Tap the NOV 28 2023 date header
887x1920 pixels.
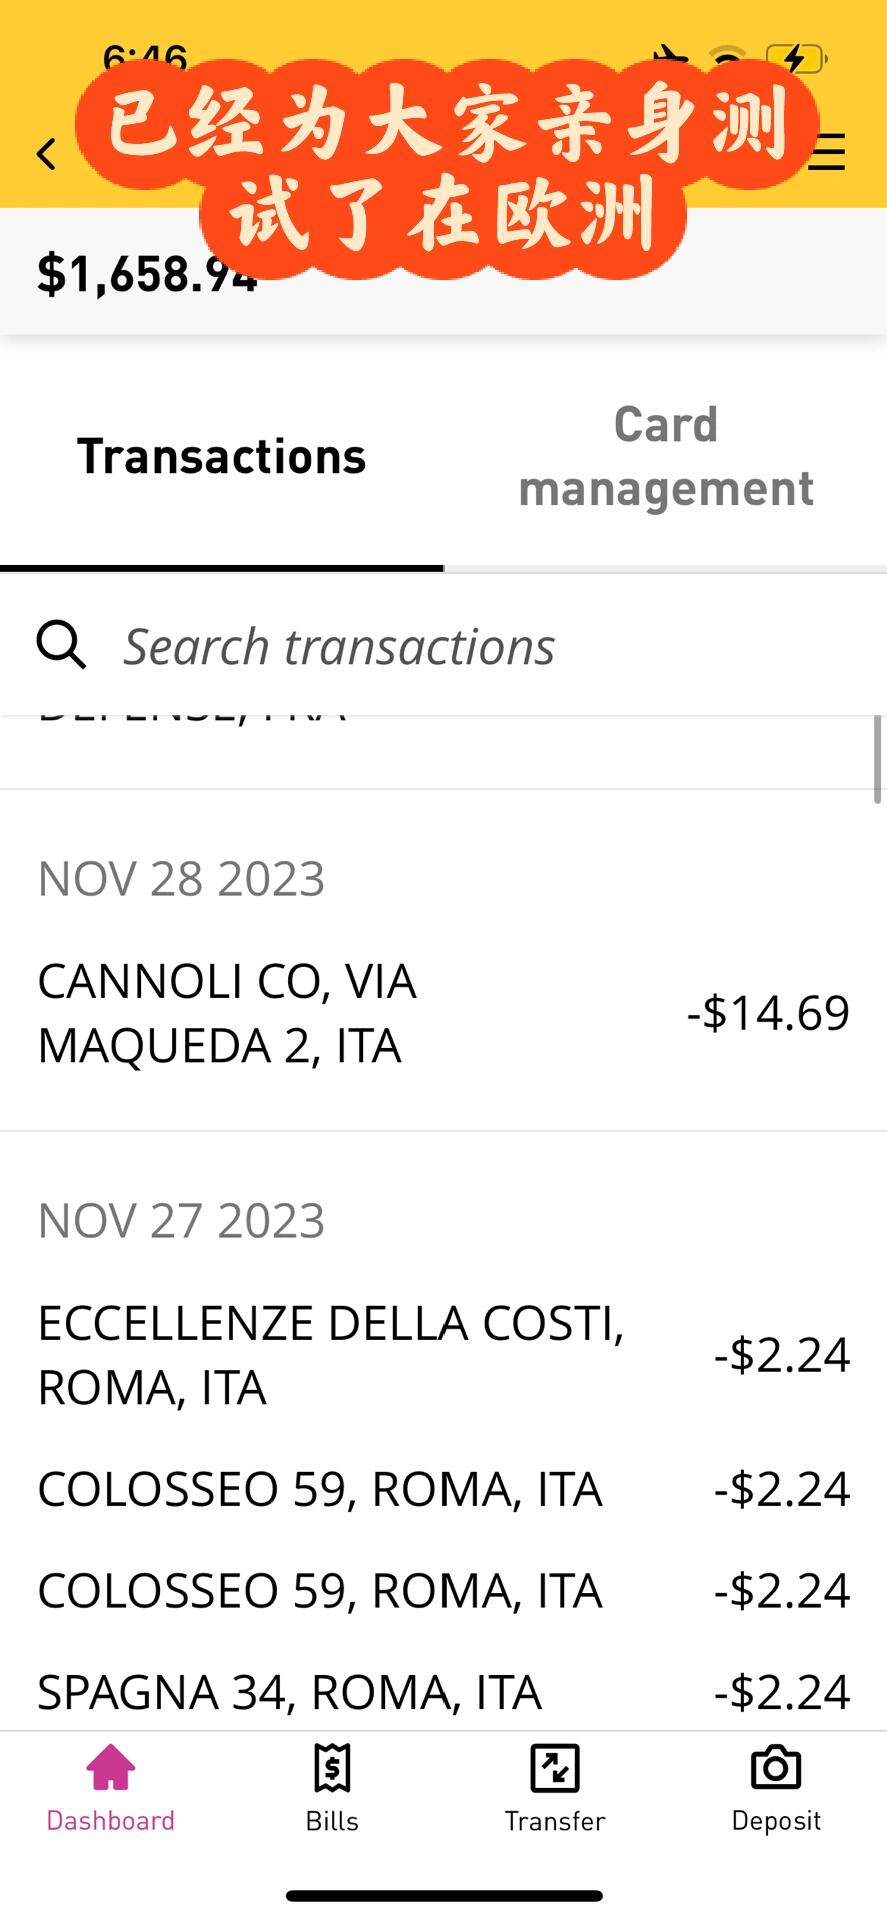[x=181, y=879]
